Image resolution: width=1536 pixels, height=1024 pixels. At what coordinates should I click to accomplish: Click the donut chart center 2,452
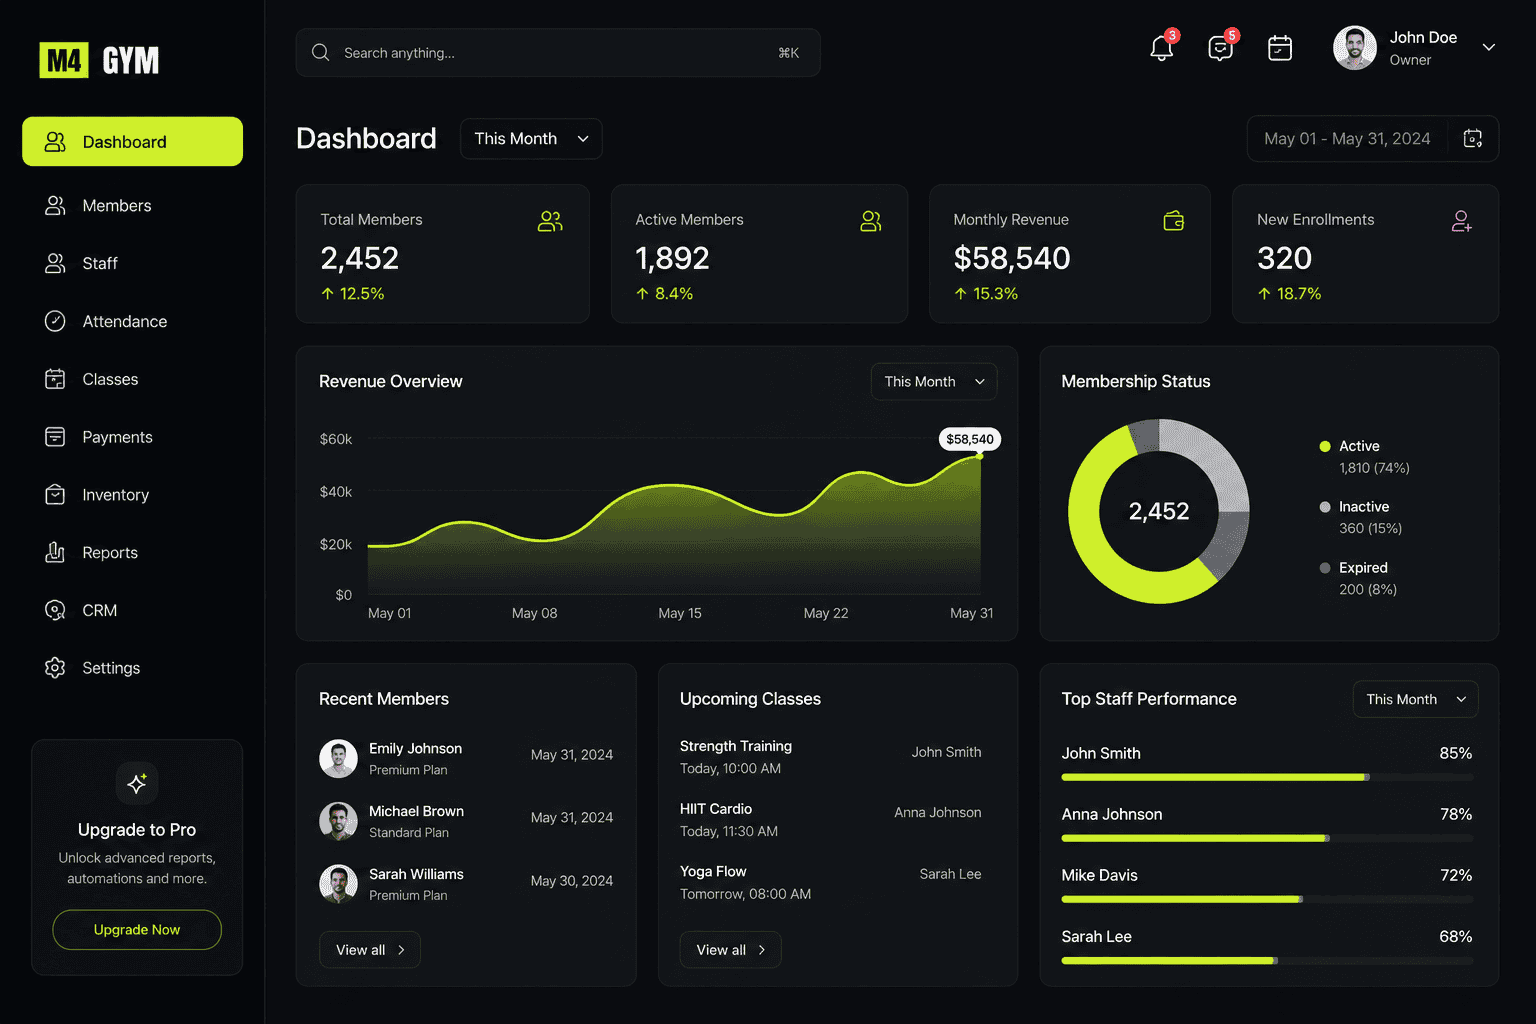[x=1159, y=511]
